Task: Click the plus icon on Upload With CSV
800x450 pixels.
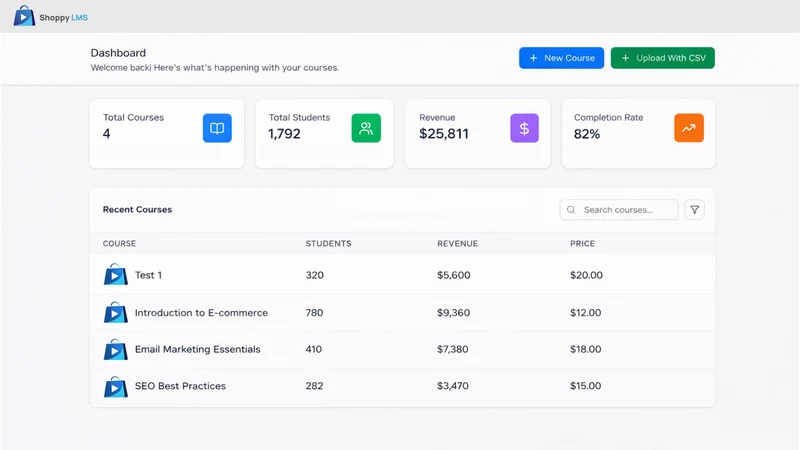Action: coord(625,58)
